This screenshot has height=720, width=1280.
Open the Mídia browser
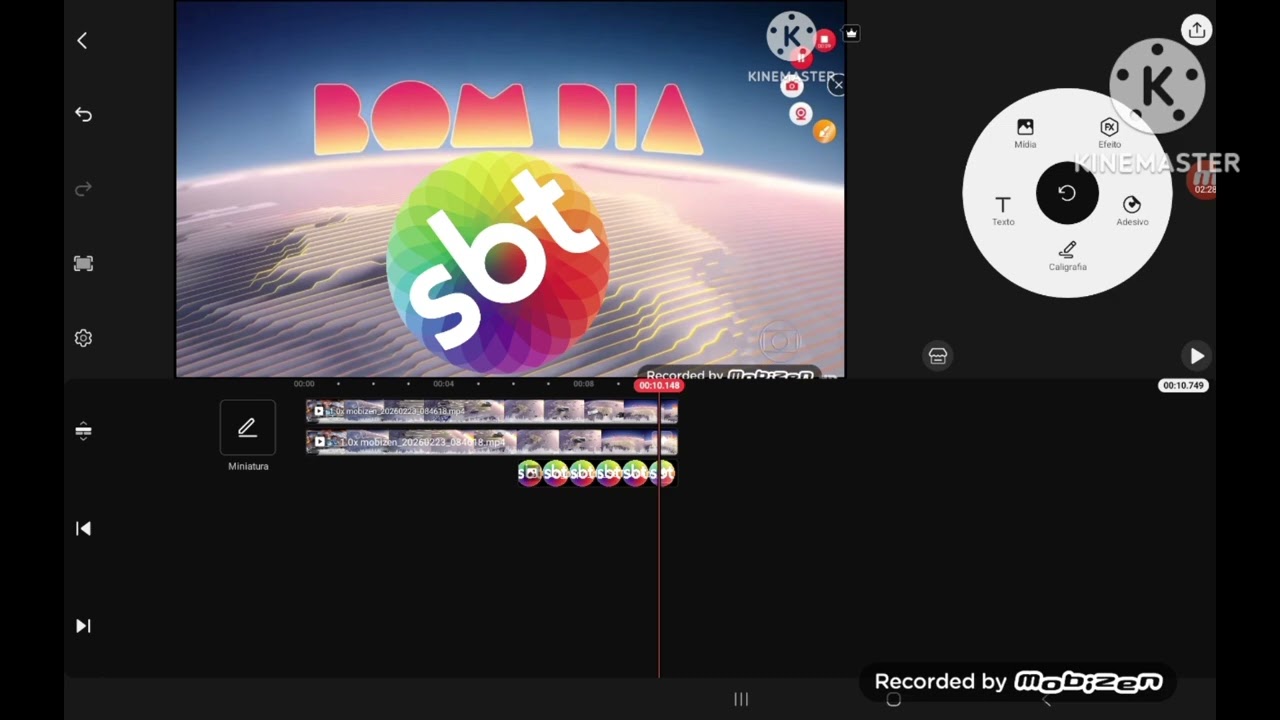[x=1025, y=132]
